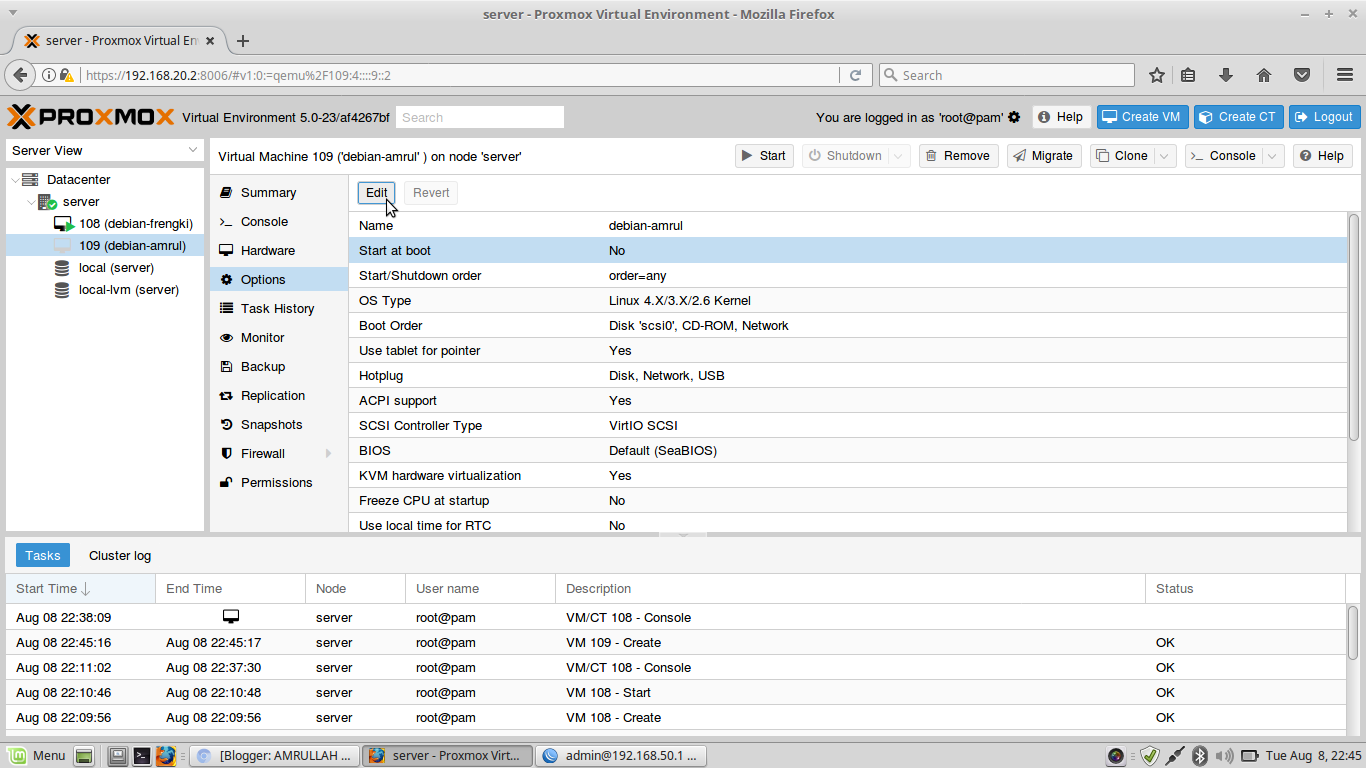
Task: Bookmark this page with the star icon
Action: click(x=1157, y=75)
